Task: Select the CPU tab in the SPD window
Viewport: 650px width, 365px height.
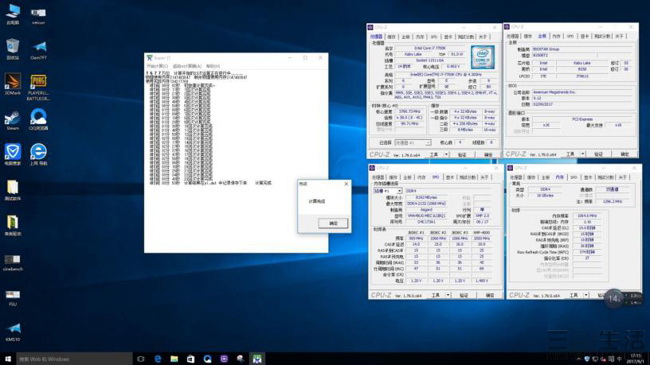Action: click(x=378, y=178)
